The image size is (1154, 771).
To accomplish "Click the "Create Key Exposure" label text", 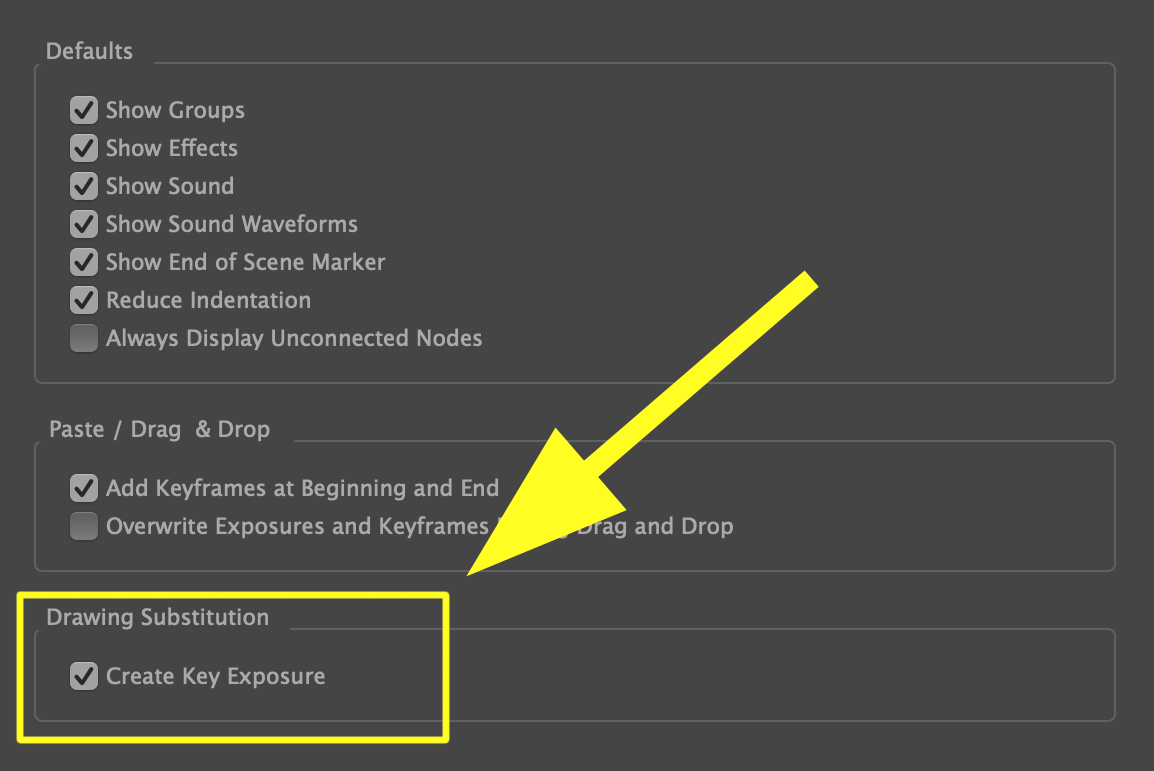I will [x=215, y=676].
